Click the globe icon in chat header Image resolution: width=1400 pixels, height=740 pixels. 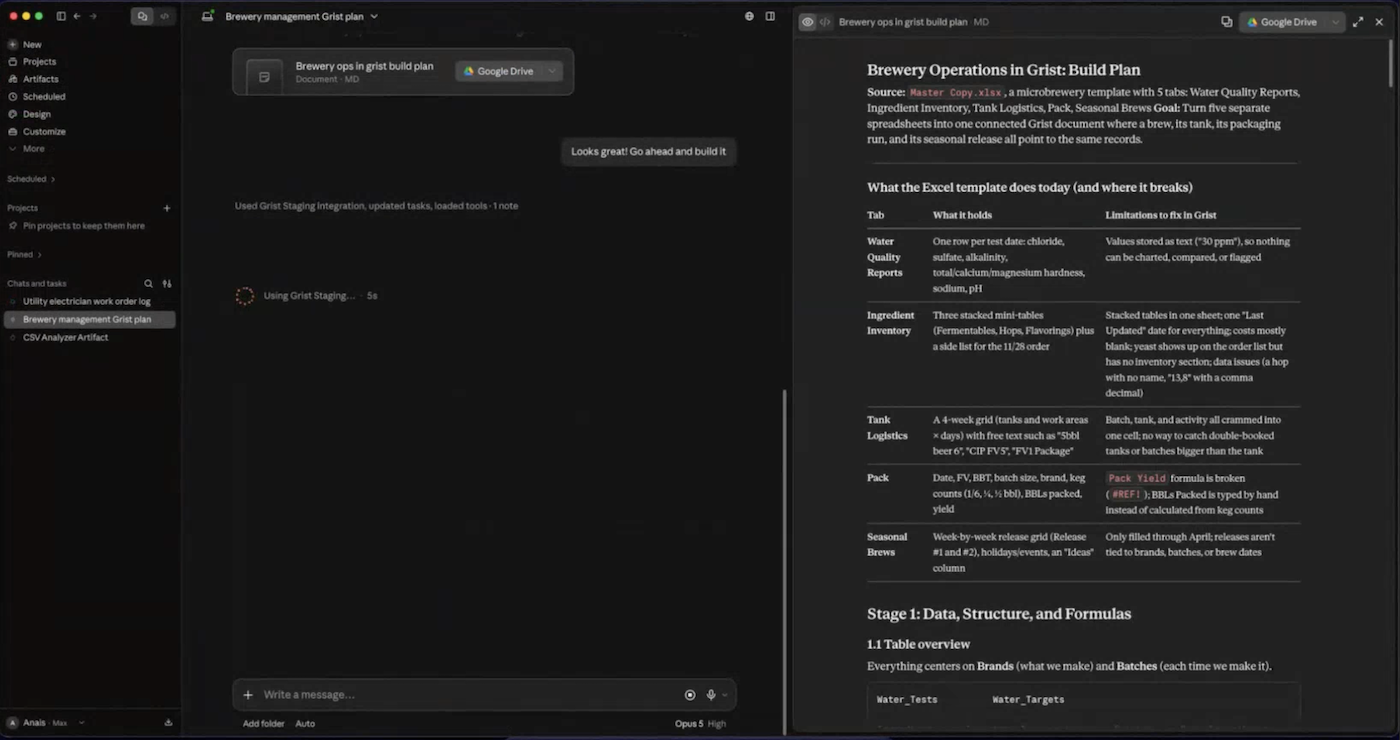coord(749,16)
